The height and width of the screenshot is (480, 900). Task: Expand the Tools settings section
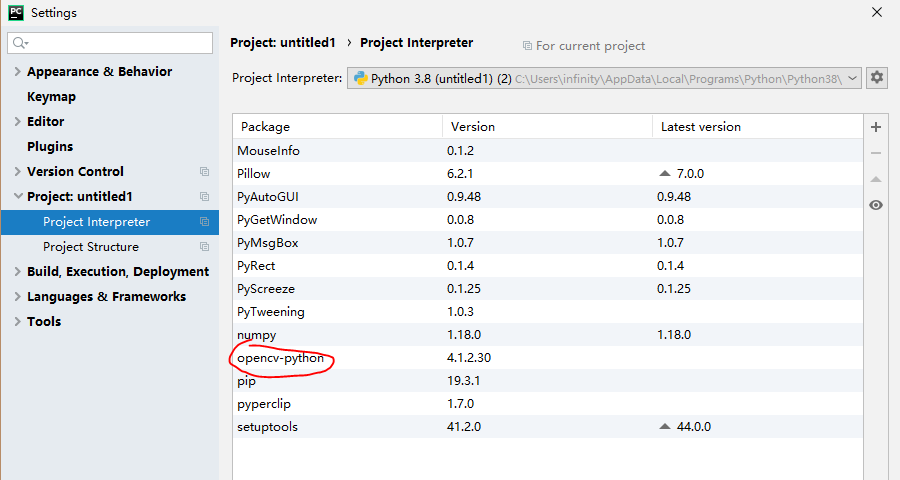17,322
